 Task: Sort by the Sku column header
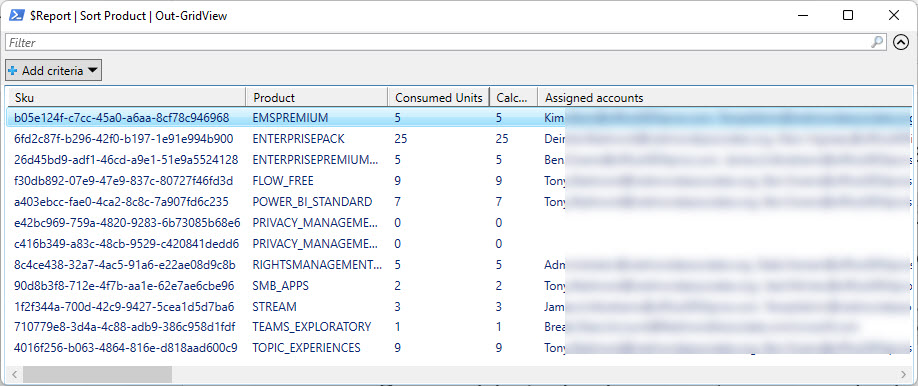(125, 97)
